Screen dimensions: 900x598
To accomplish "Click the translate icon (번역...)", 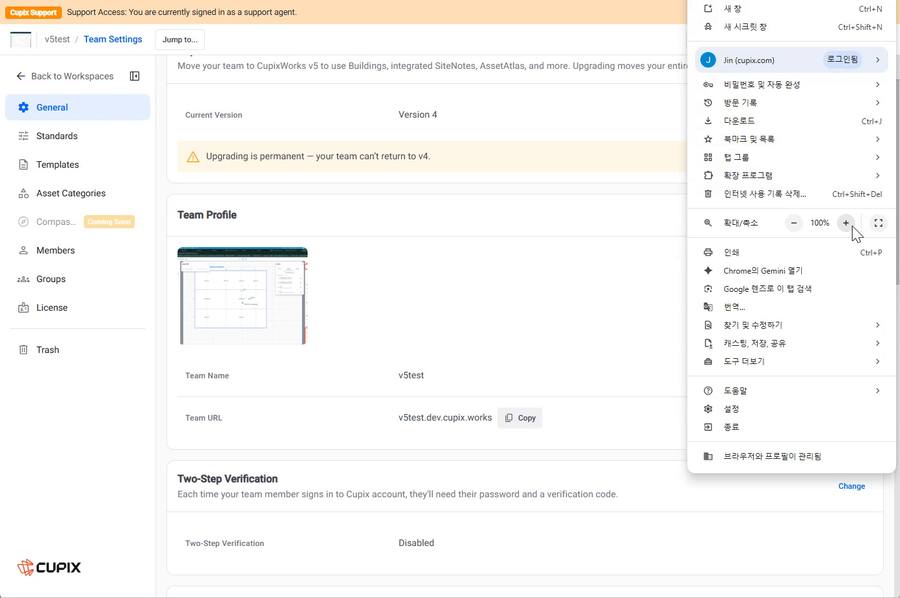I will point(708,307).
